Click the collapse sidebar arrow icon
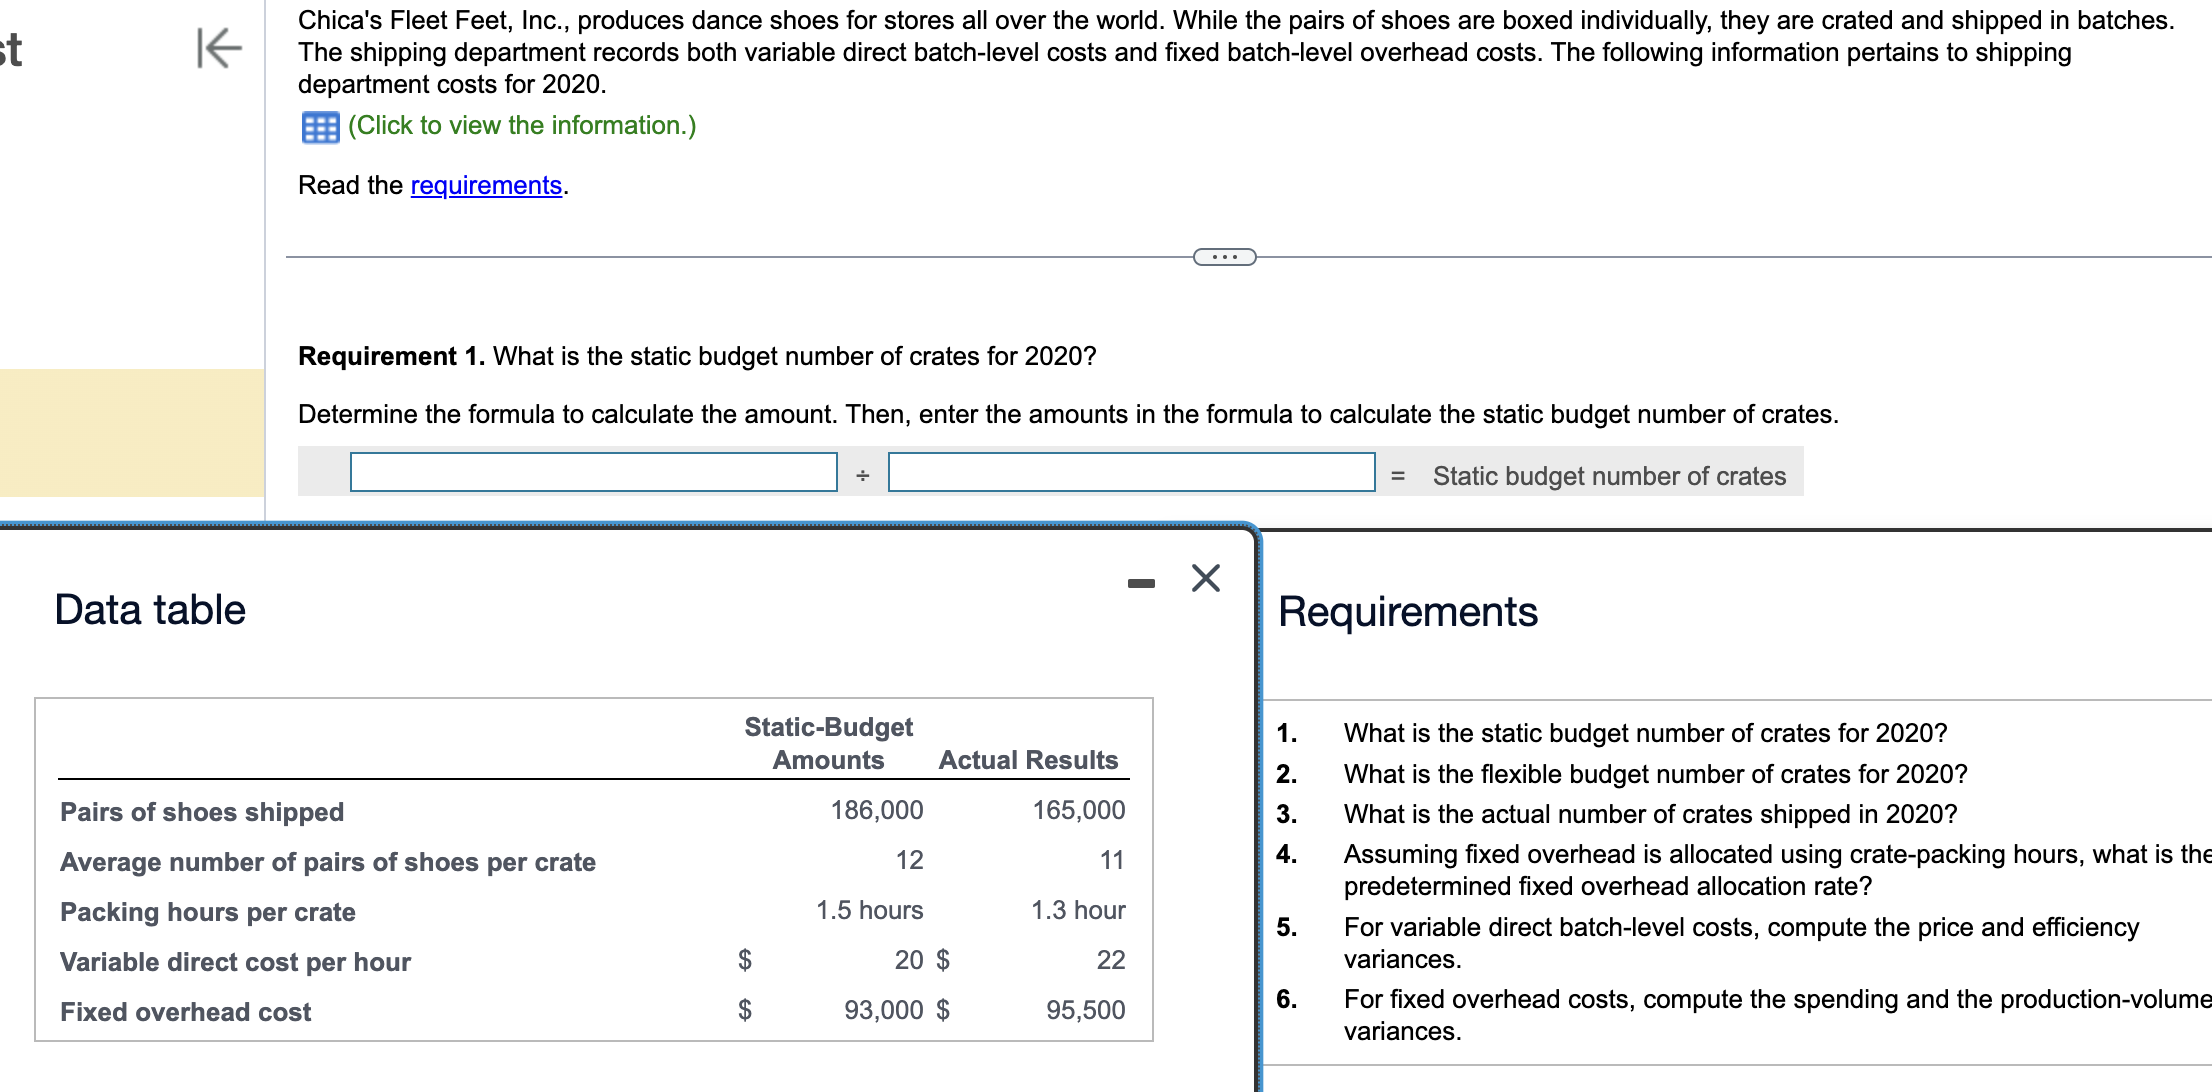Image resolution: width=2212 pixels, height=1092 pixels. tap(219, 48)
